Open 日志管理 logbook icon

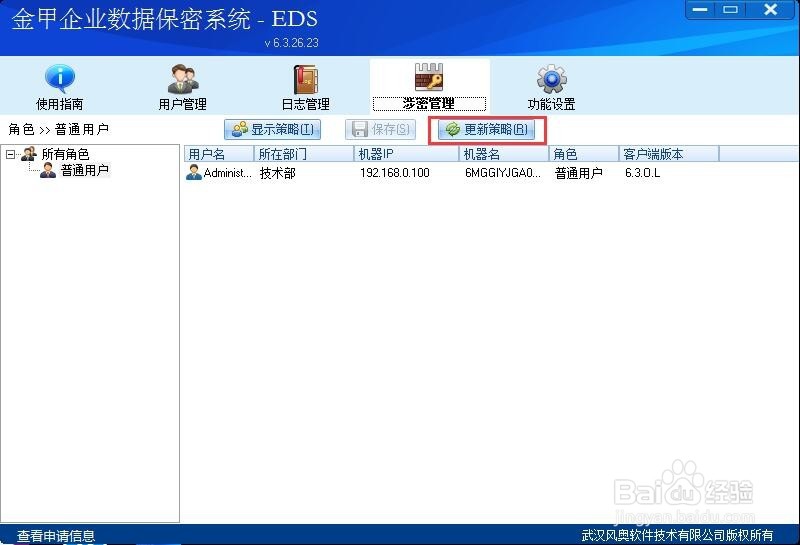coord(306,80)
